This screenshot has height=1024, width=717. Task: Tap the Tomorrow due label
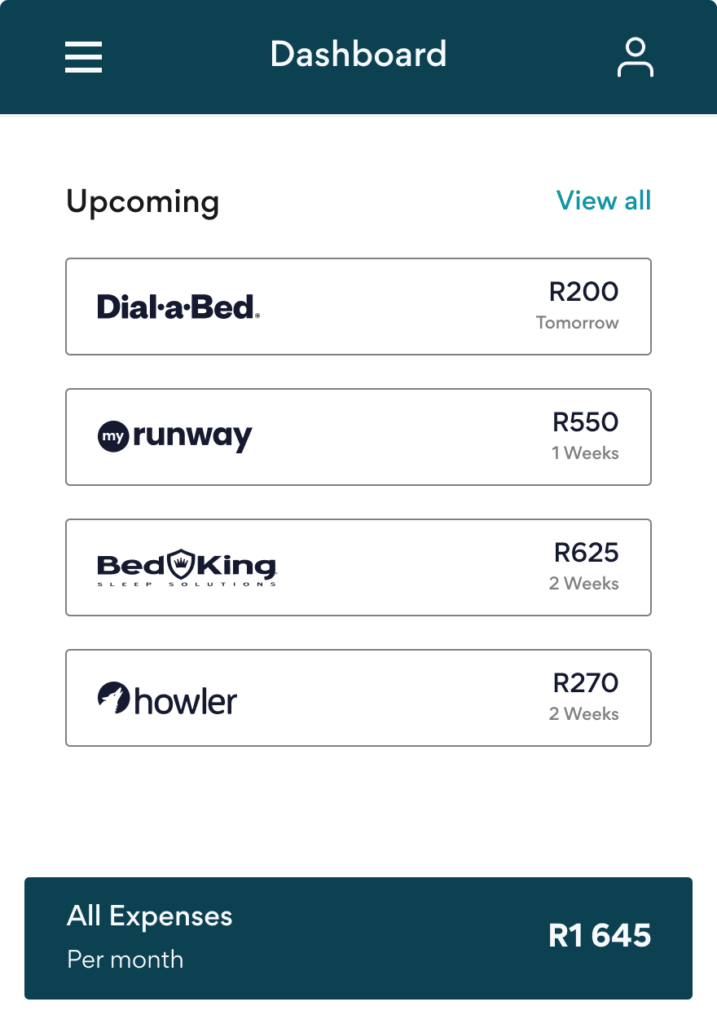point(577,323)
